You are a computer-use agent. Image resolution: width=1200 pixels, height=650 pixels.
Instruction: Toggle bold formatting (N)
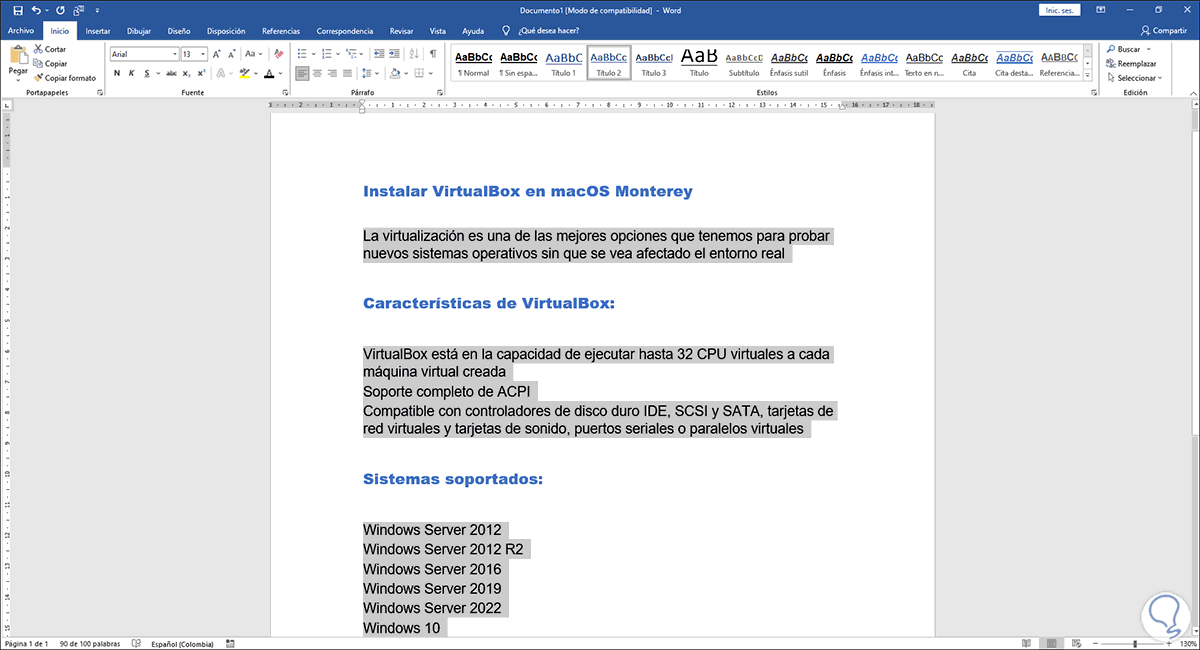[x=117, y=73]
